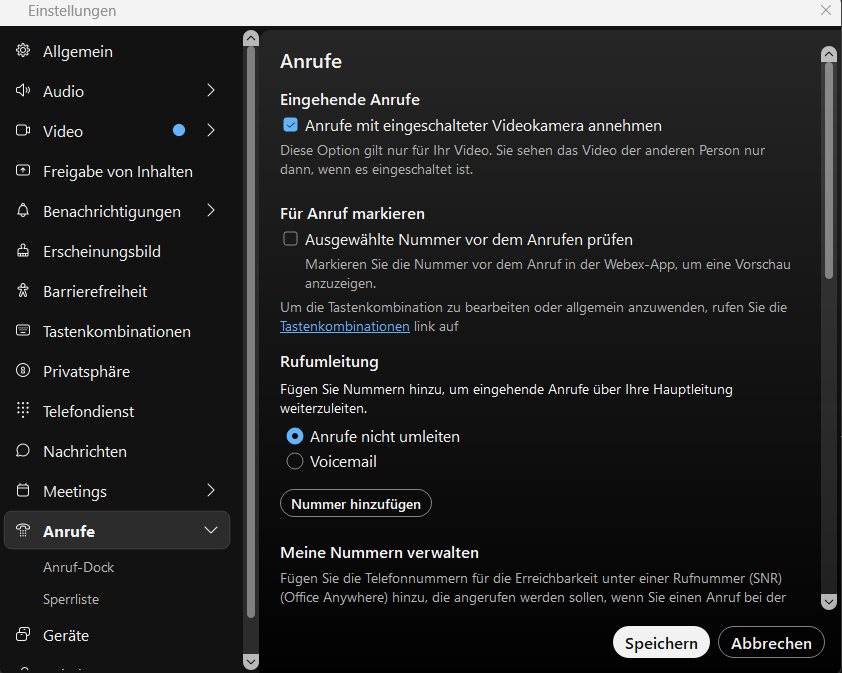The width and height of the screenshot is (842, 673).
Task: Select the Audio speaker icon
Action: point(22,91)
